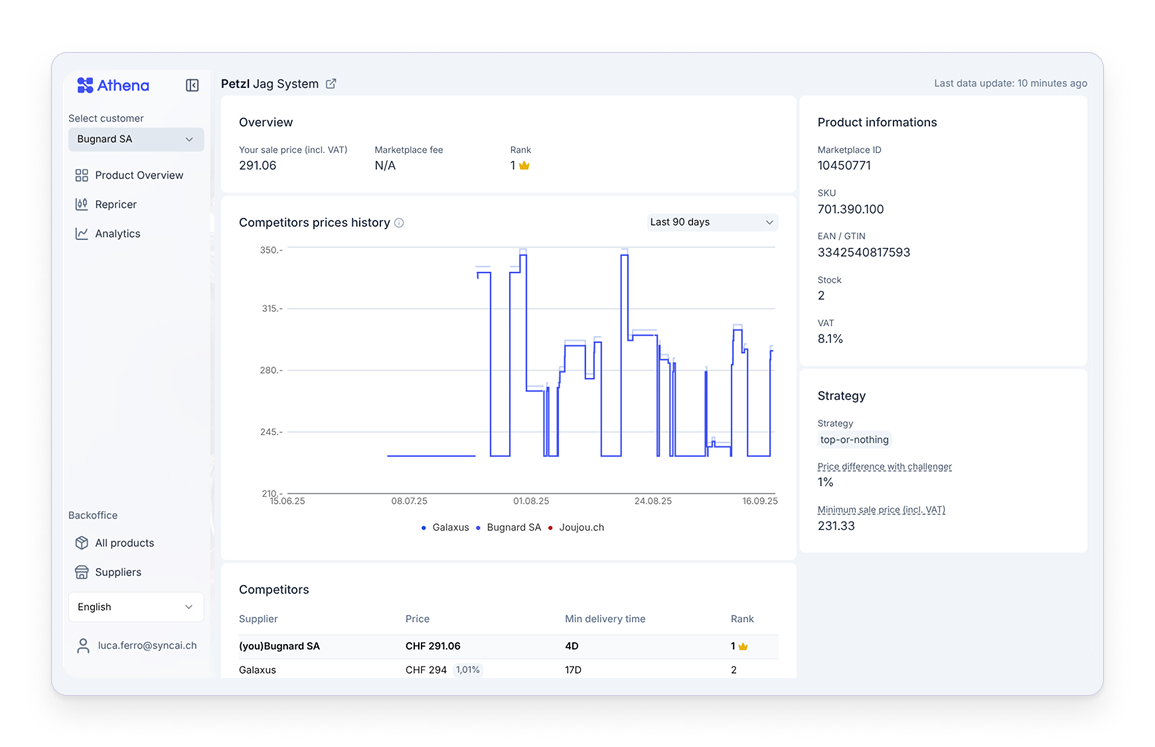Click the CHF 291.06 price cell

click(x=432, y=646)
